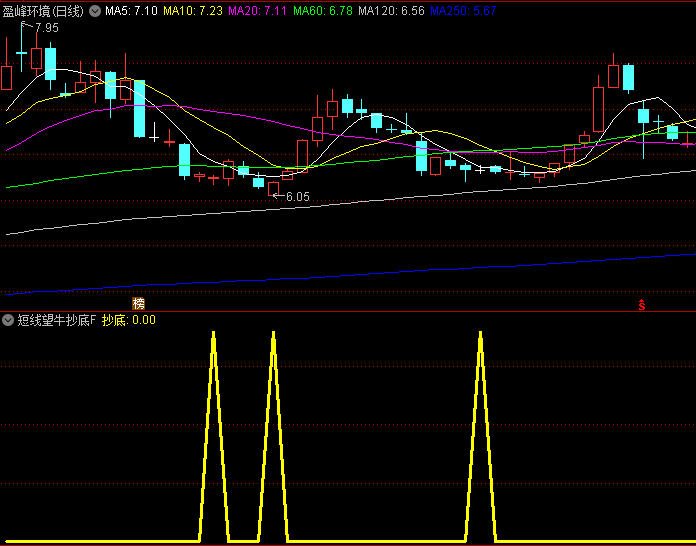696x546 pixels.
Task: Click the 抄底: 0.00 value label
Action: (x=129, y=320)
